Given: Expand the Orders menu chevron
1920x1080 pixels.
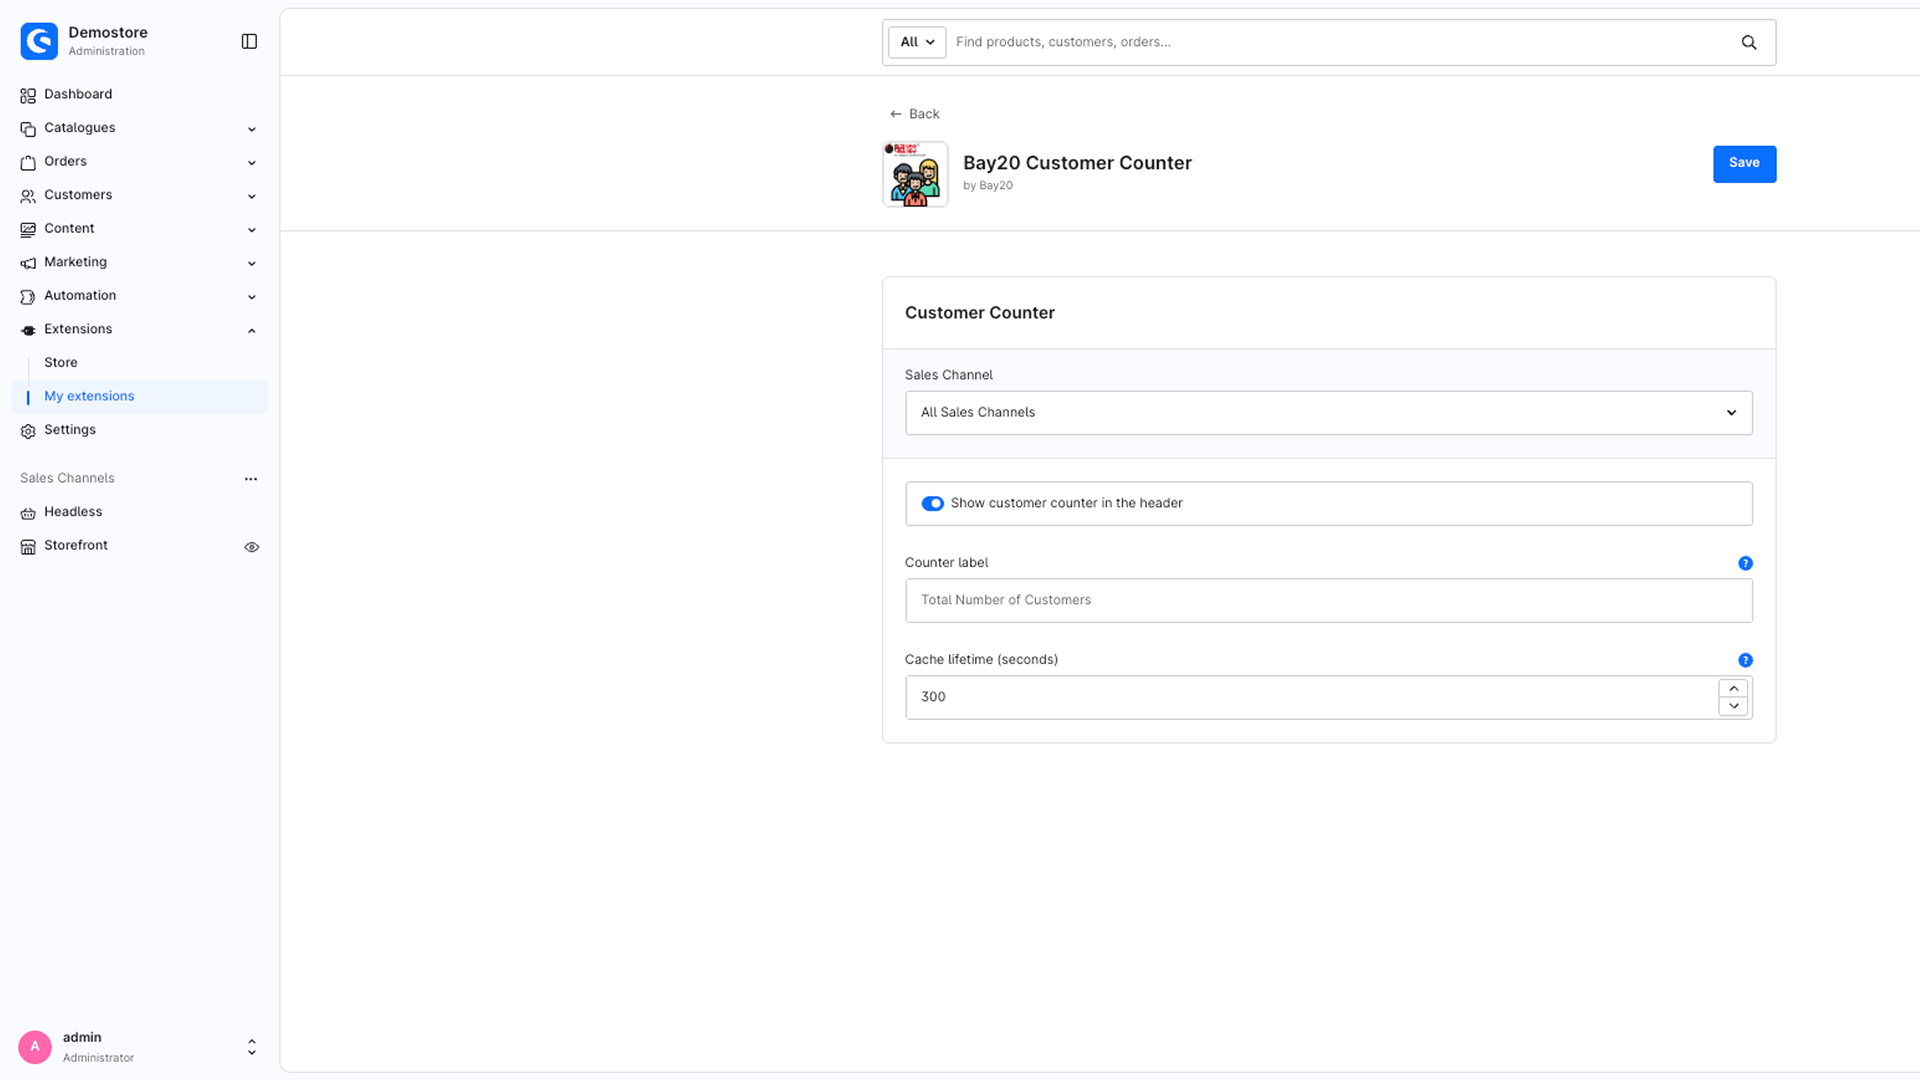Looking at the screenshot, I should [252, 163].
